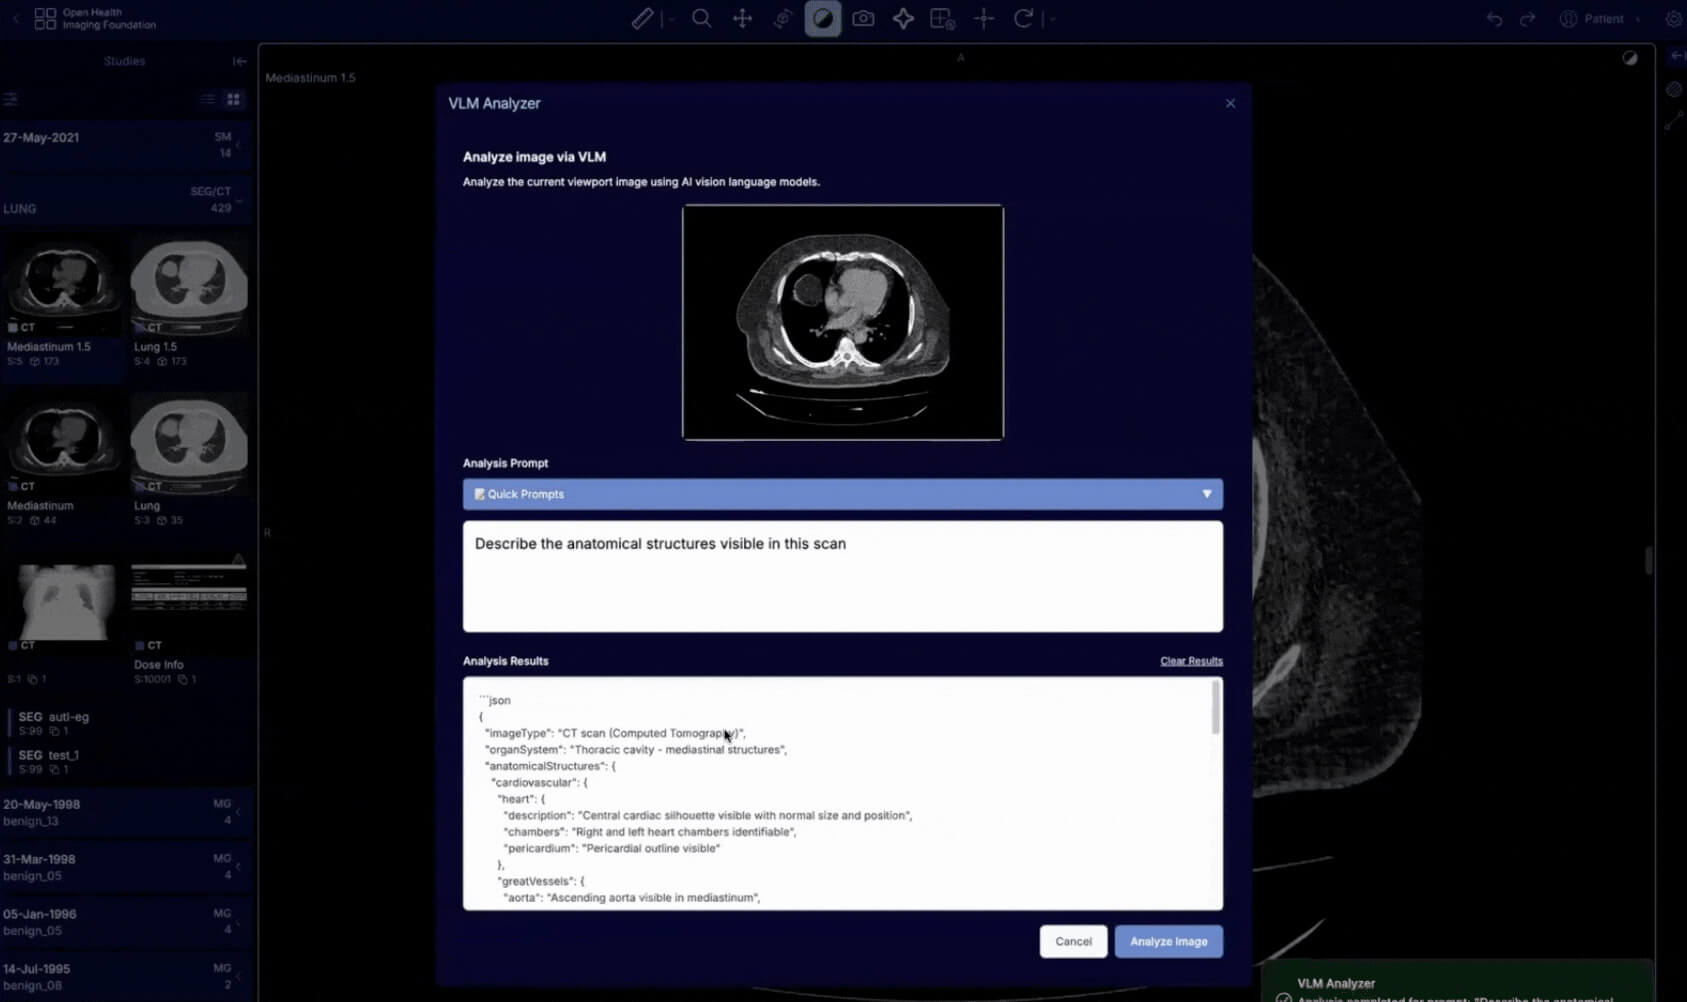The height and width of the screenshot is (1002, 1687).
Task: Click the analysis prompt text field
Action: coord(842,576)
